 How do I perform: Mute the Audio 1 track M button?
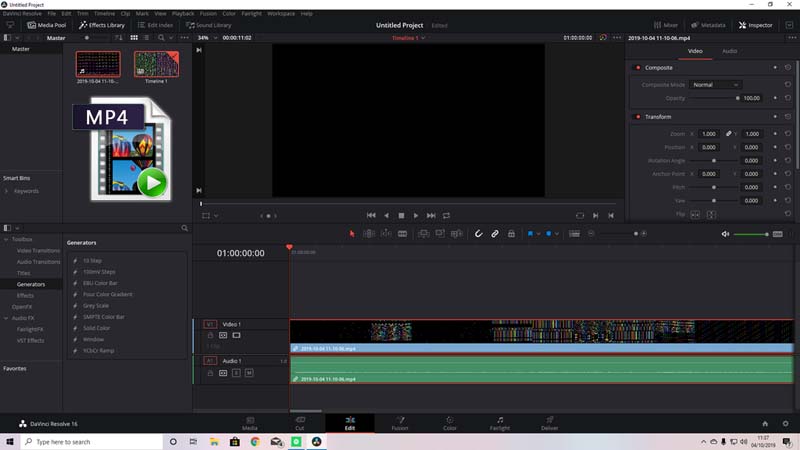(249, 373)
